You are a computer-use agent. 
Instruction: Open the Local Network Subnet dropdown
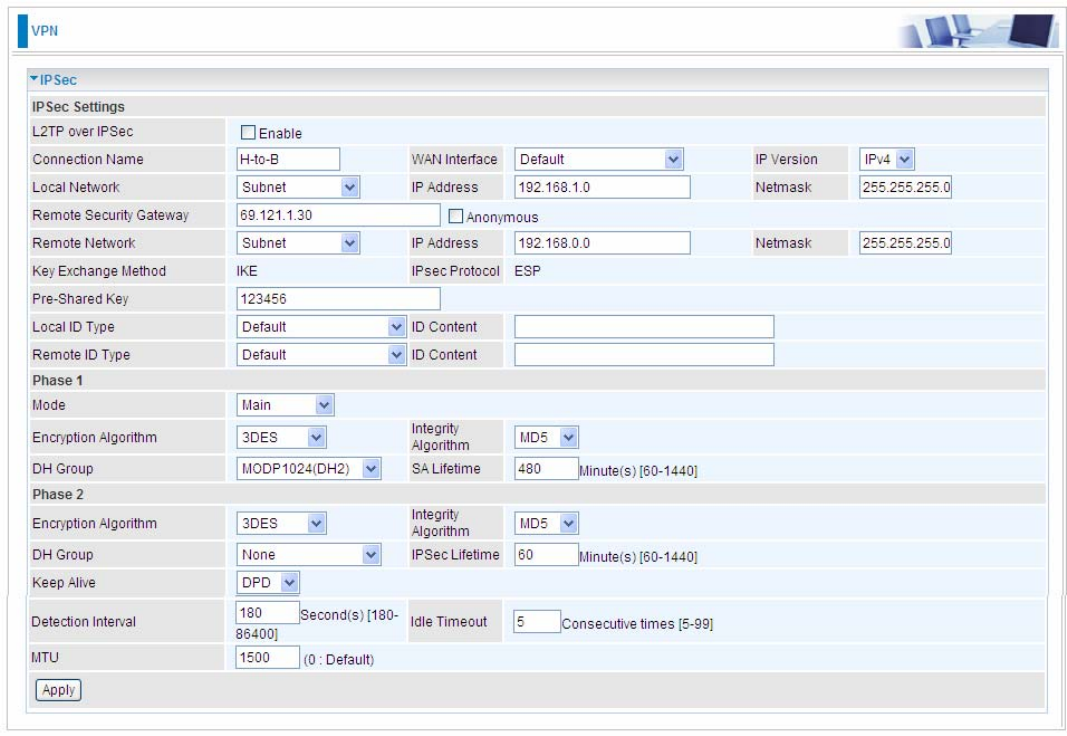(298, 187)
